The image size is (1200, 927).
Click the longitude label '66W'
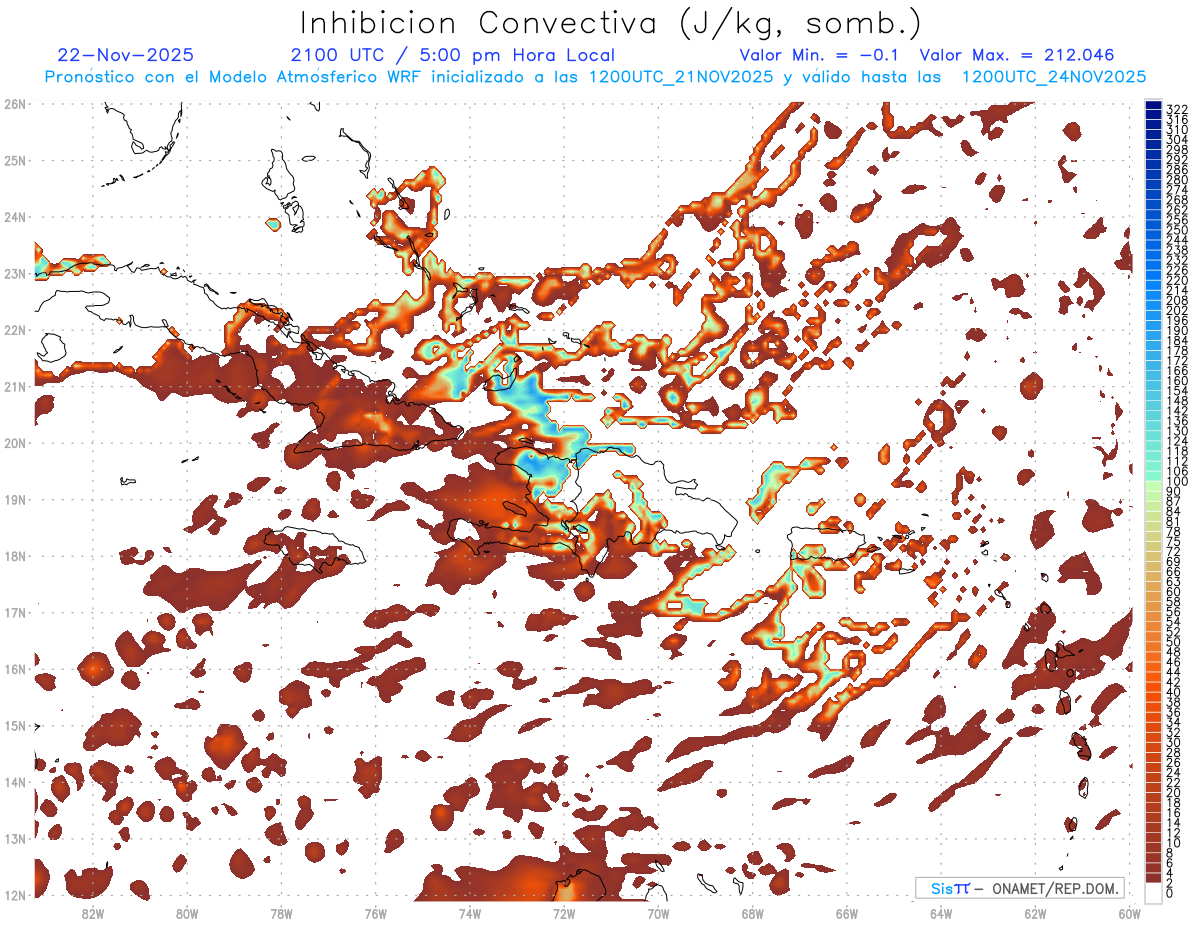[847, 914]
